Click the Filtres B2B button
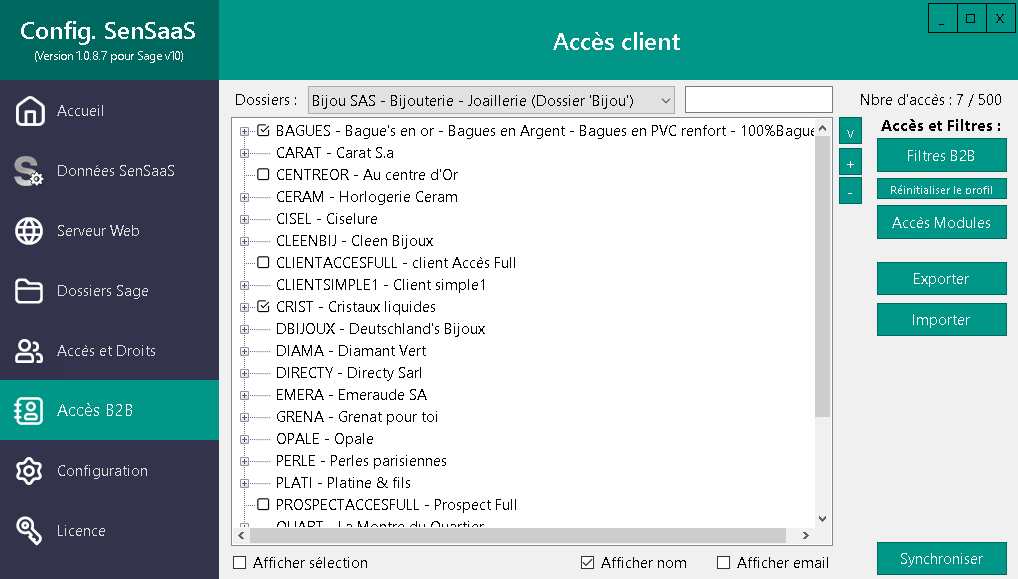The width and height of the screenshot is (1018, 579). (x=941, y=156)
